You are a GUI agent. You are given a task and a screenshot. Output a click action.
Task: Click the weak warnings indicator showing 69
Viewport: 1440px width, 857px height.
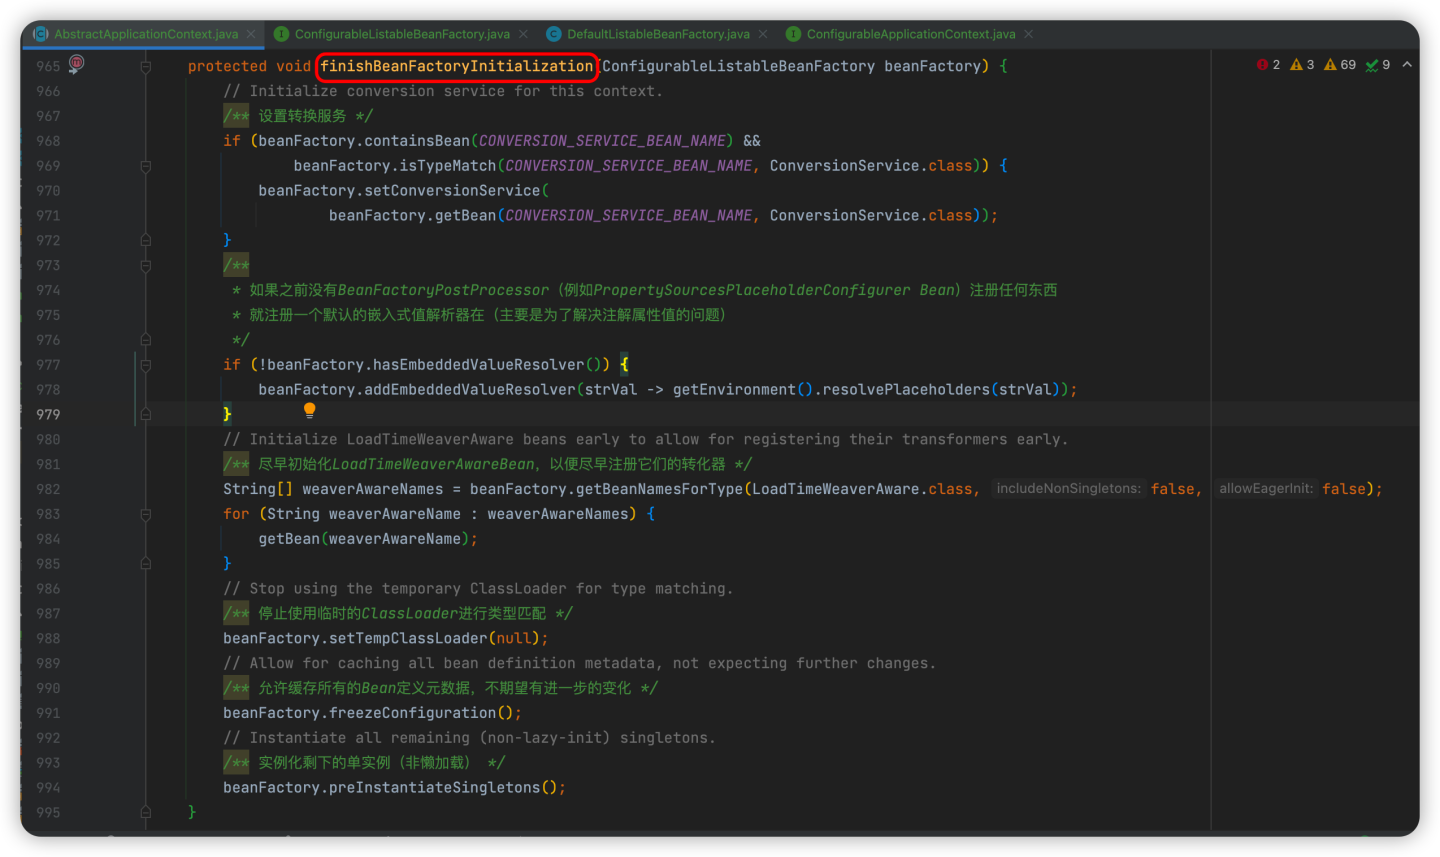click(1340, 65)
